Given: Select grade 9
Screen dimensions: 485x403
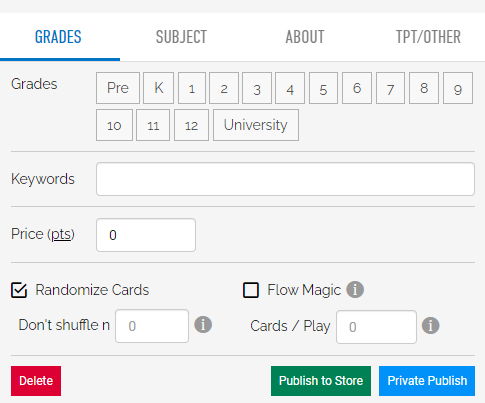Looking at the screenshot, I should click(458, 88).
